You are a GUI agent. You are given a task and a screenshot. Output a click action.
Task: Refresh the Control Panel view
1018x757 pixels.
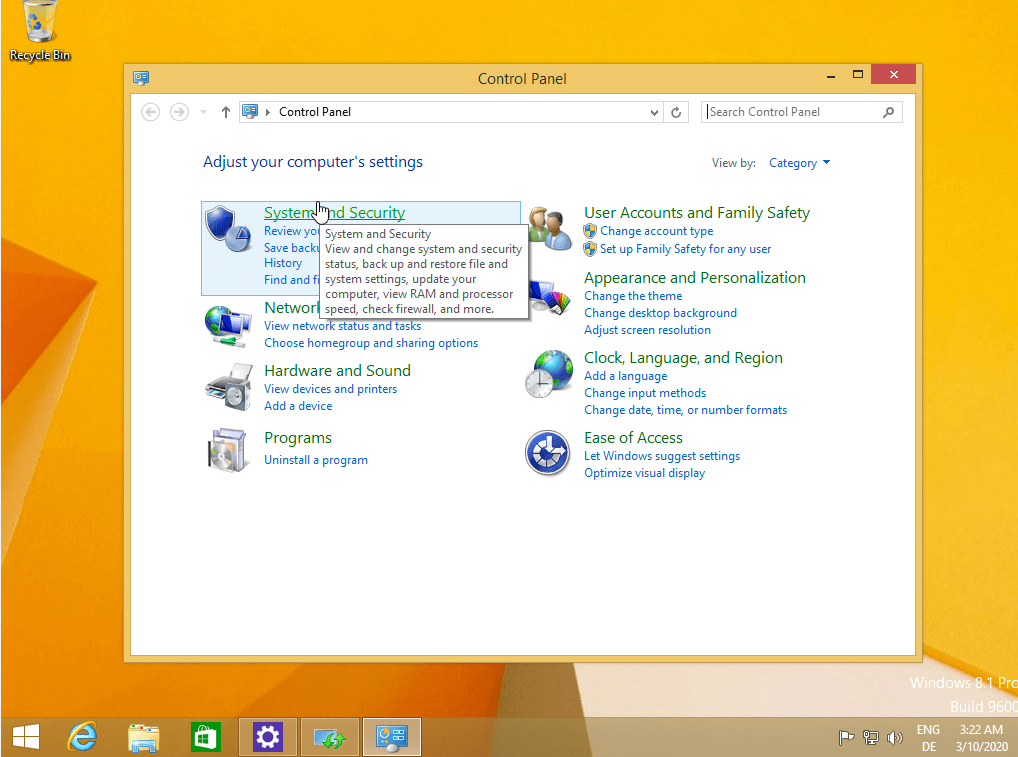click(676, 112)
